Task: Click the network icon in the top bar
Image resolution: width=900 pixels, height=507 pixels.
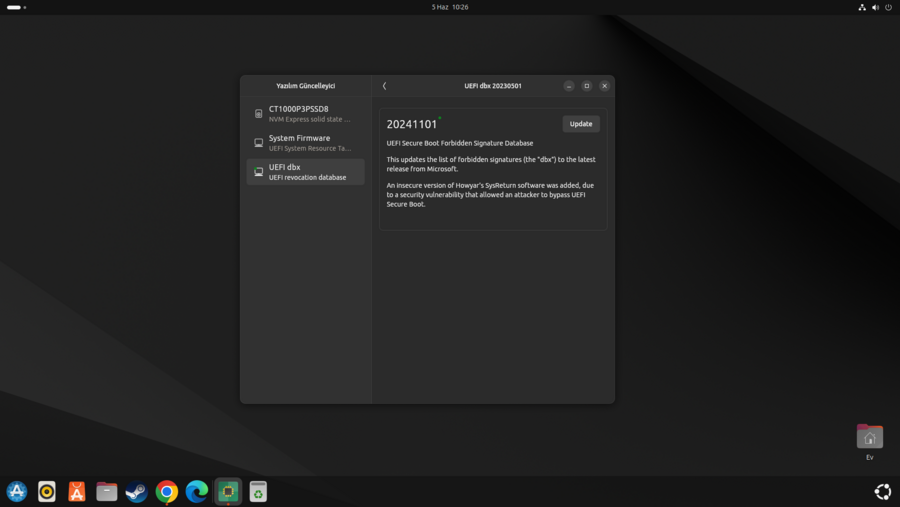Action: 862,7
